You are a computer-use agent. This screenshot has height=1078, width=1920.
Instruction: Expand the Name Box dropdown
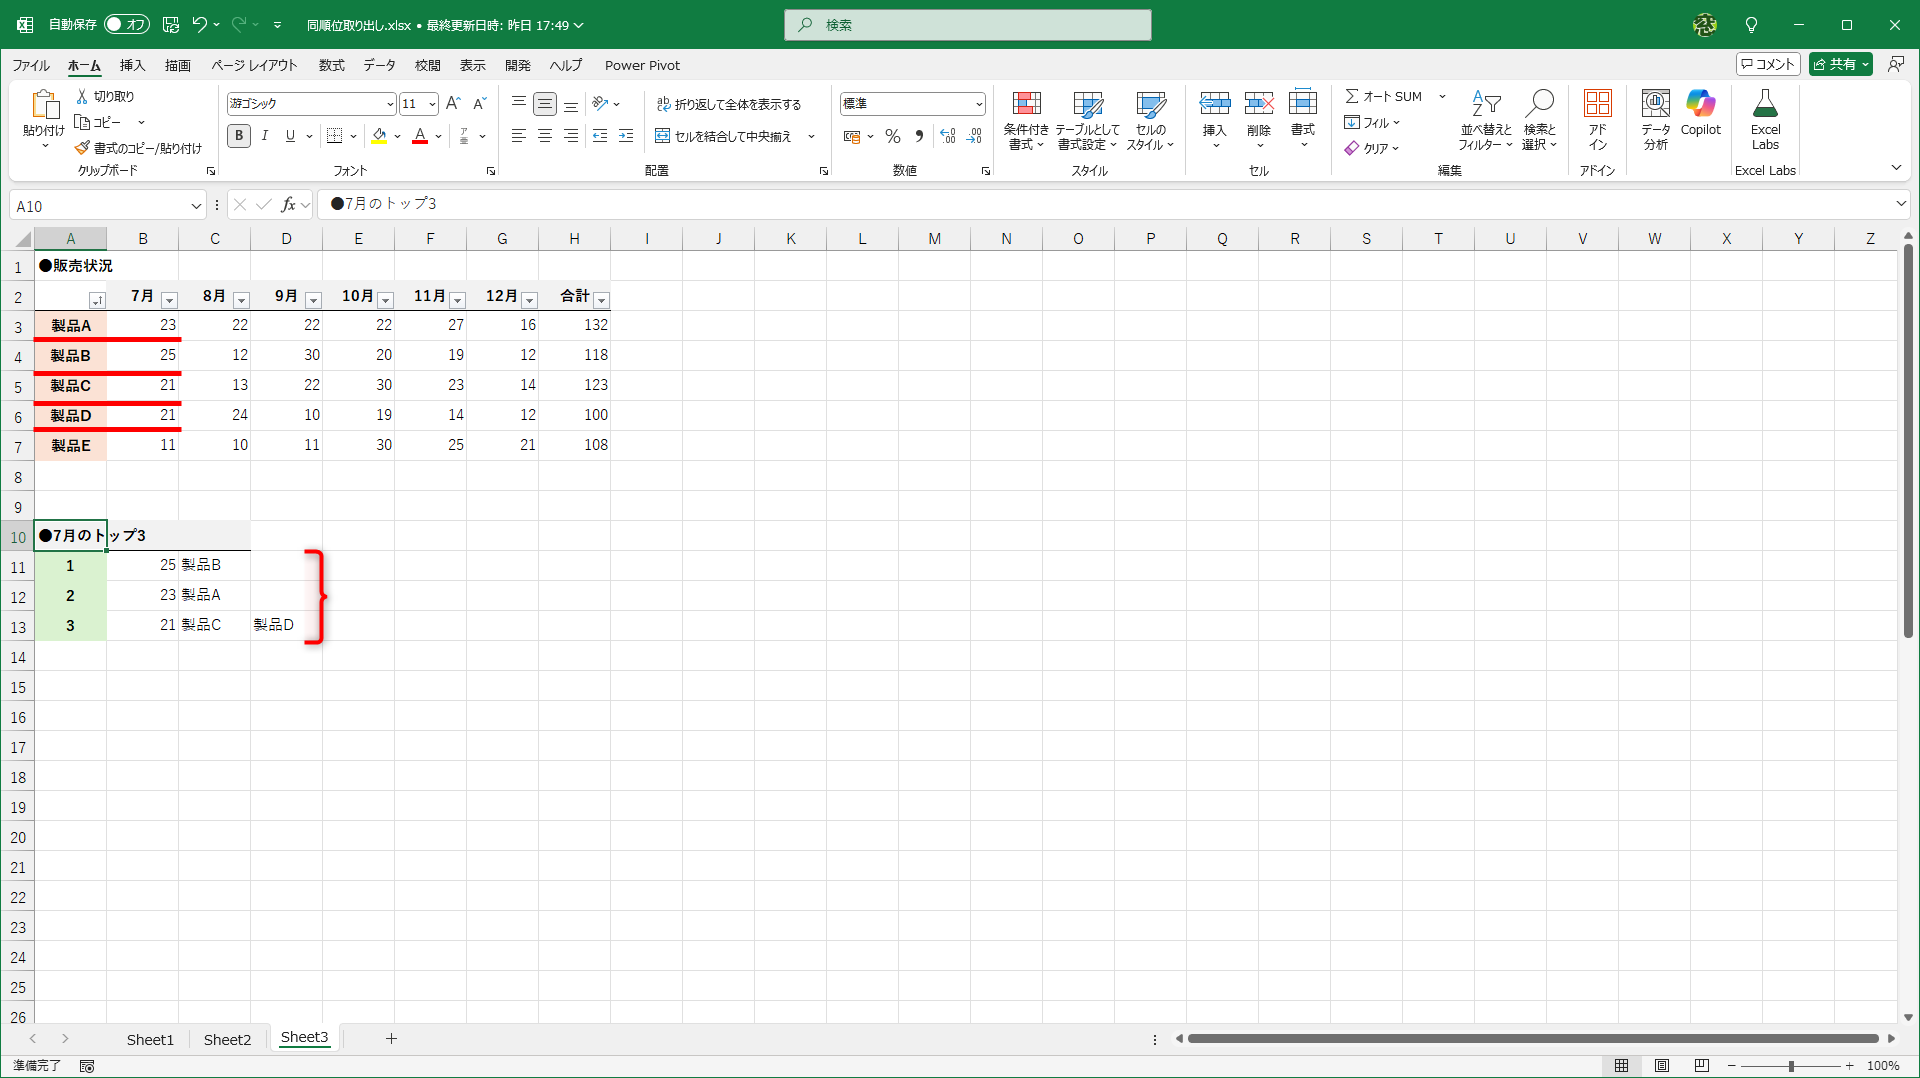tap(196, 206)
